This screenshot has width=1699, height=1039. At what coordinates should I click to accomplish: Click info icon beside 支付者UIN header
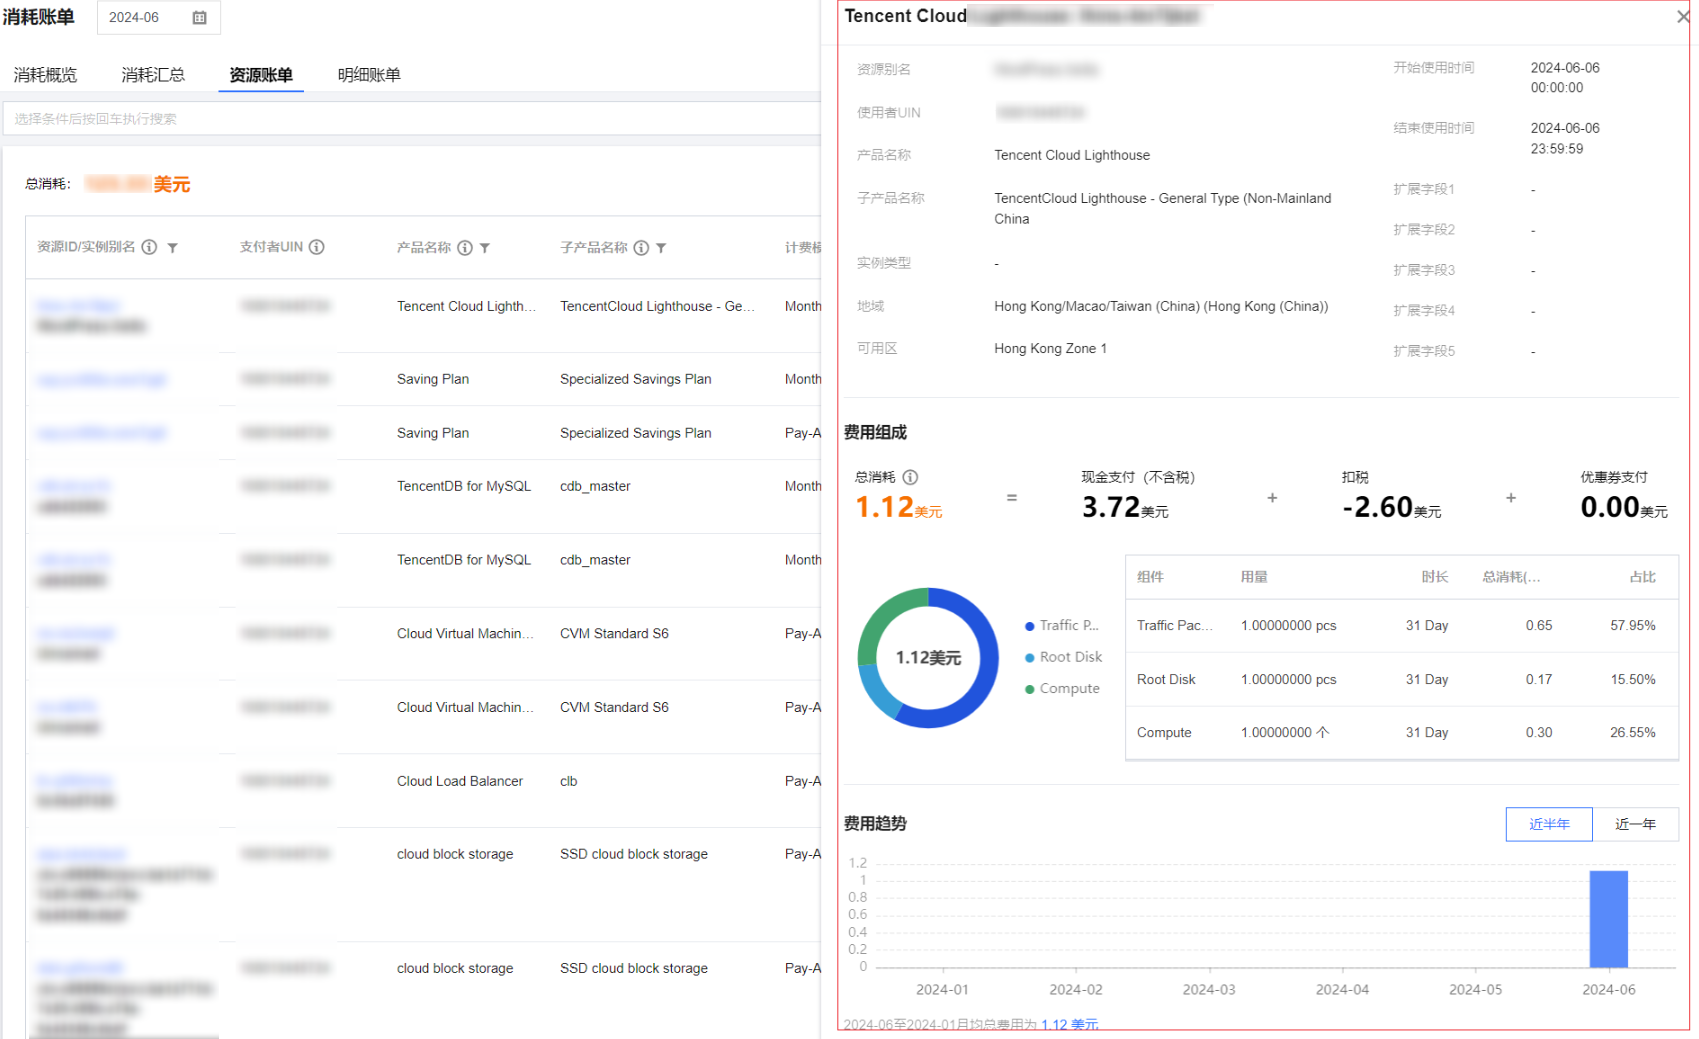click(317, 247)
